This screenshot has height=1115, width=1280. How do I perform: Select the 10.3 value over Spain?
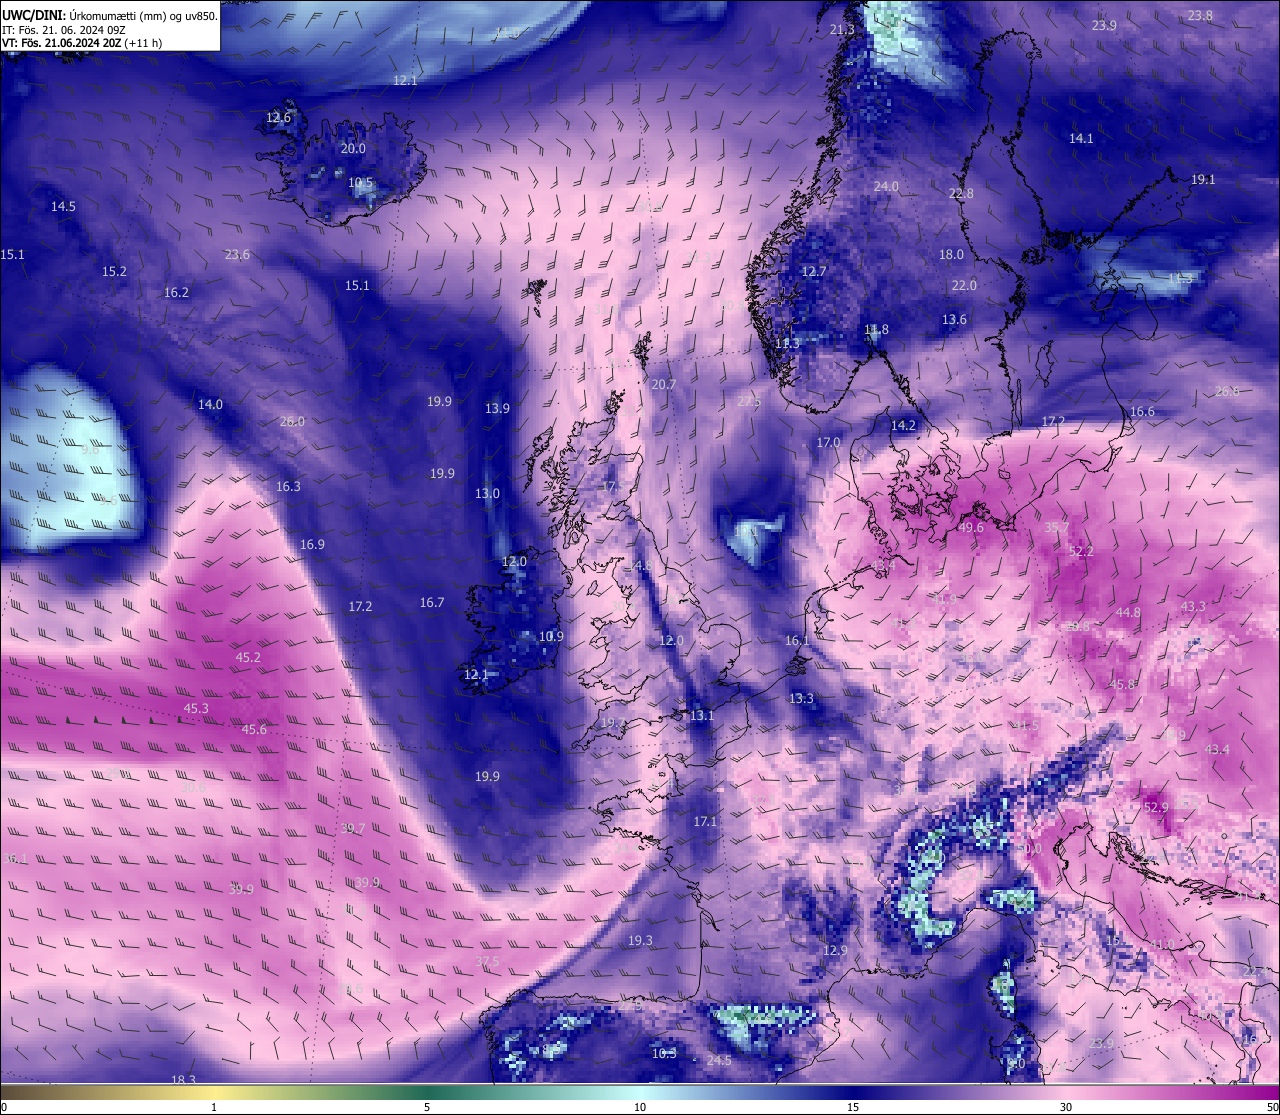664,1054
